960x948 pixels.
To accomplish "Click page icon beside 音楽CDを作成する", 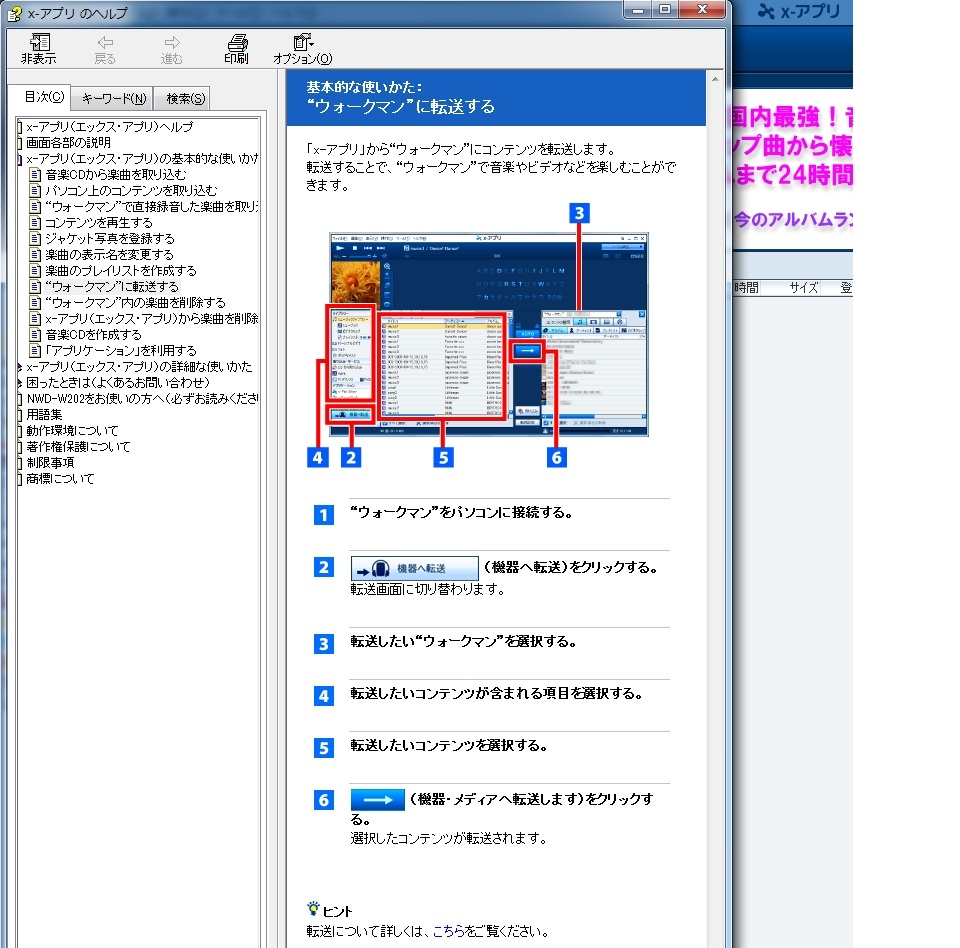I will [x=36, y=334].
